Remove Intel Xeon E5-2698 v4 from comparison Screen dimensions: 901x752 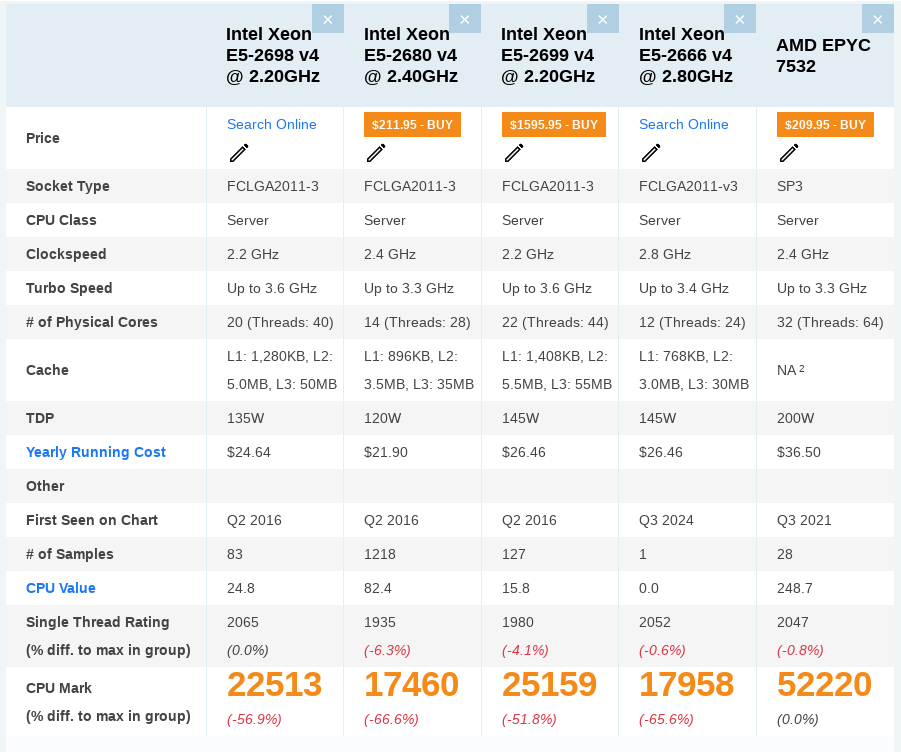pos(328,19)
